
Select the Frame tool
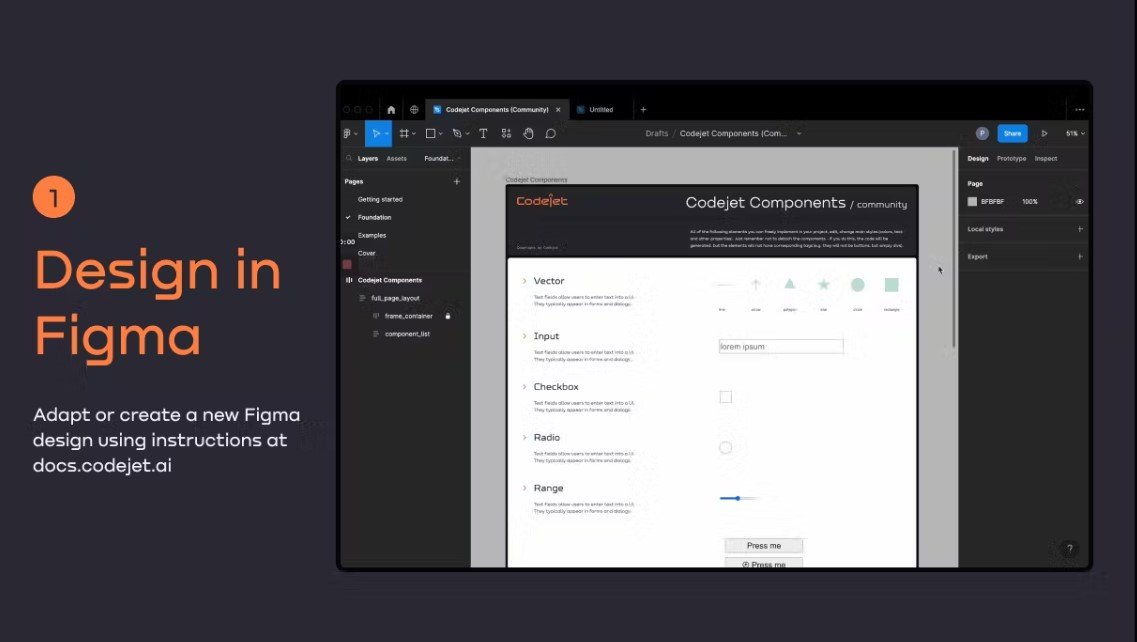pos(404,133)
